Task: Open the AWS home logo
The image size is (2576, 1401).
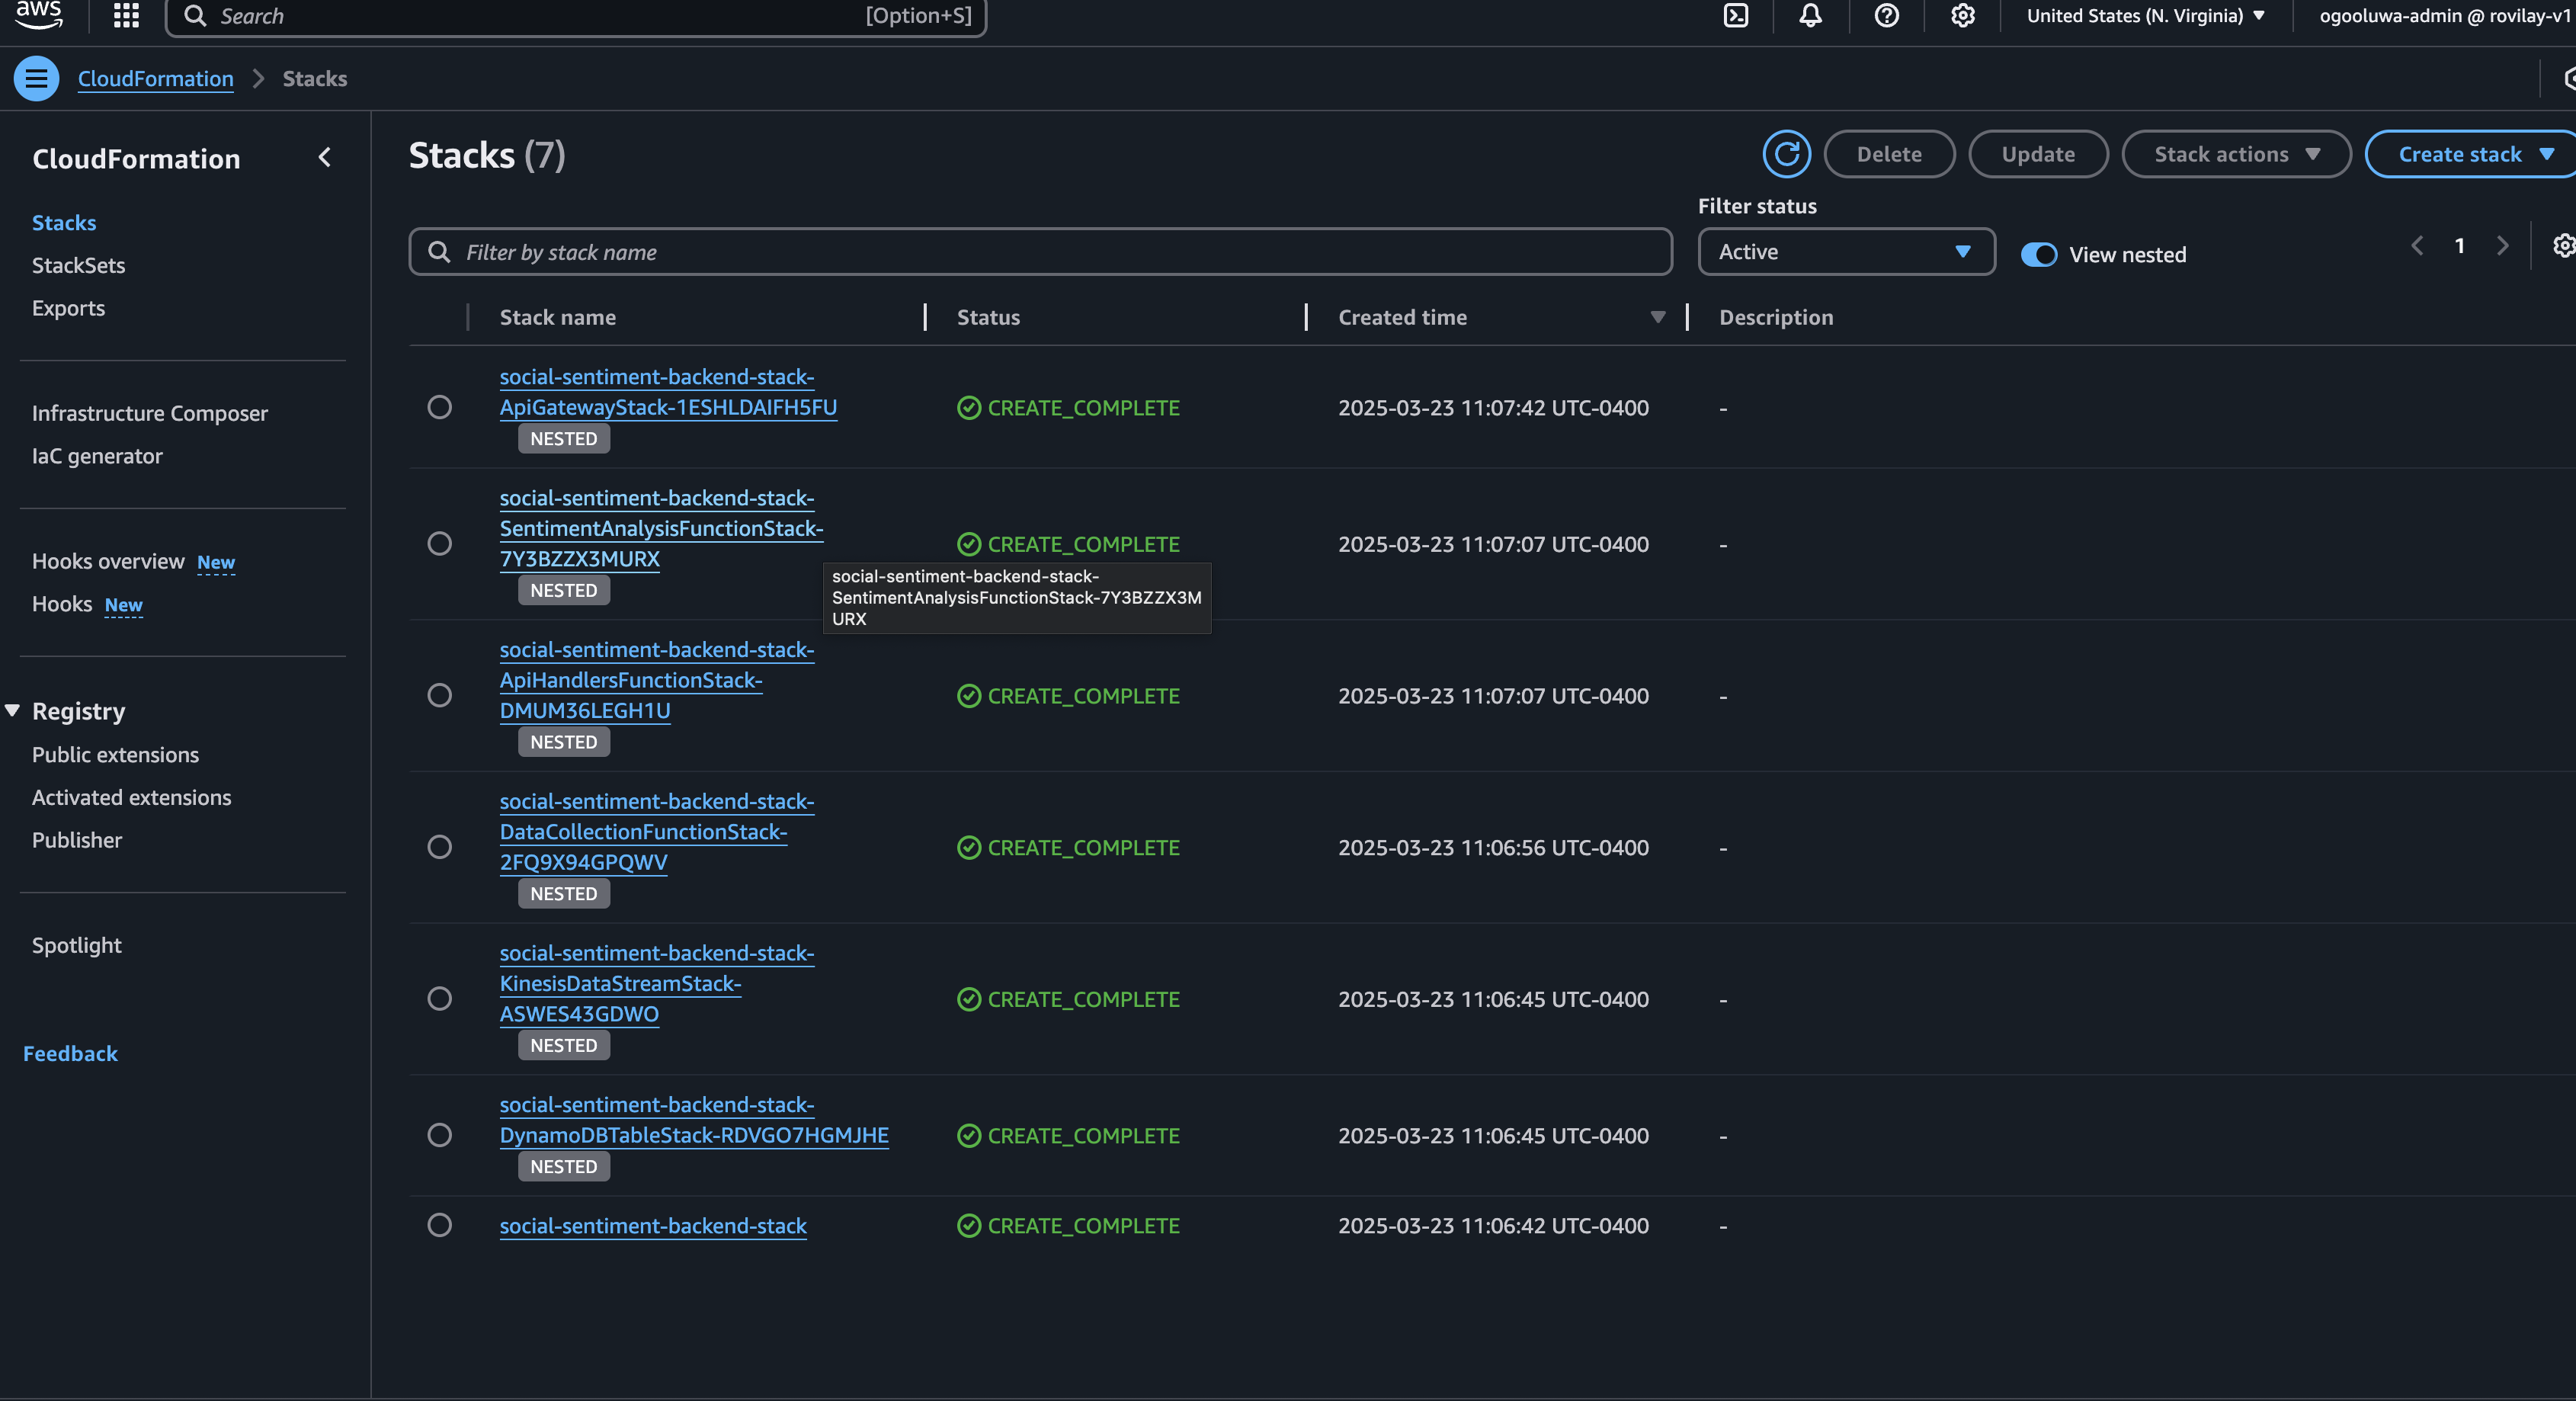Action: click(39, 14)
